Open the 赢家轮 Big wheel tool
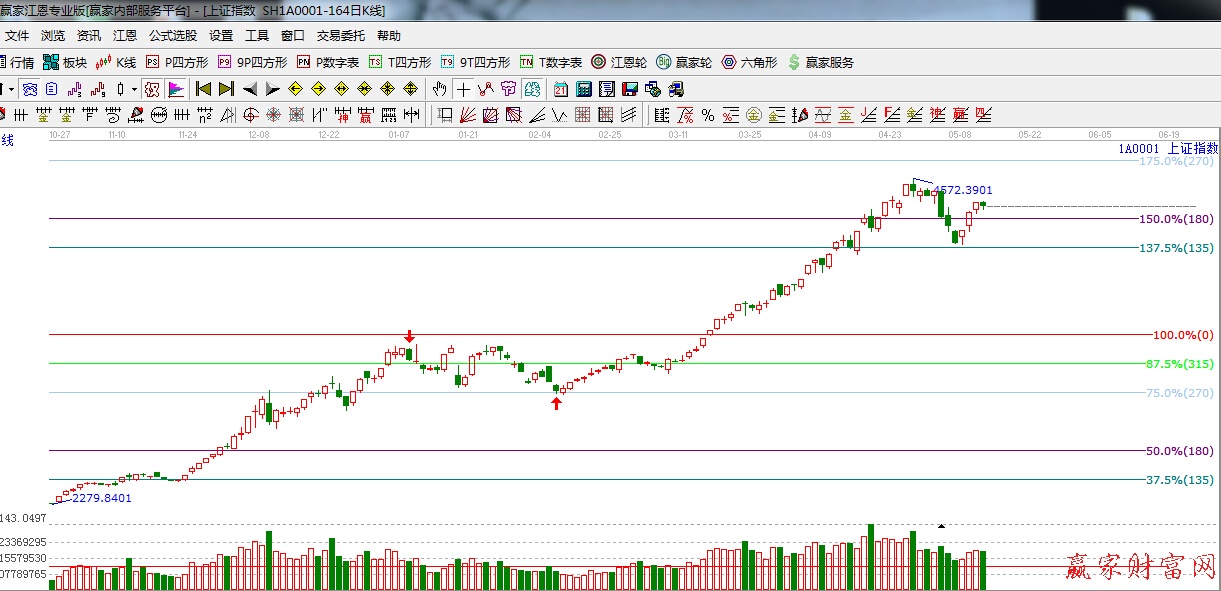The image size is (1221, 591). 684,62
